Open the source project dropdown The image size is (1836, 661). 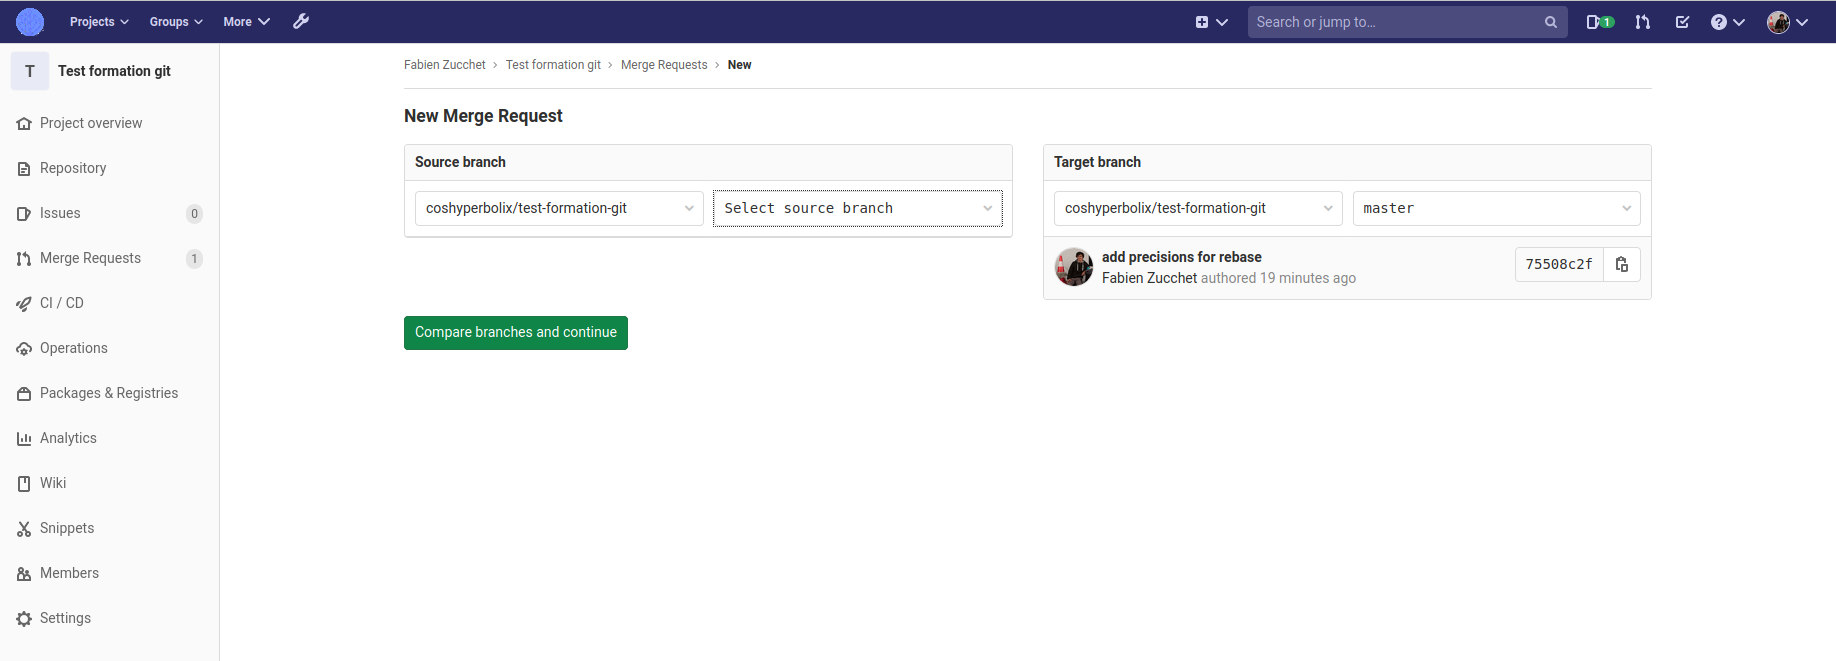(559, 208)
